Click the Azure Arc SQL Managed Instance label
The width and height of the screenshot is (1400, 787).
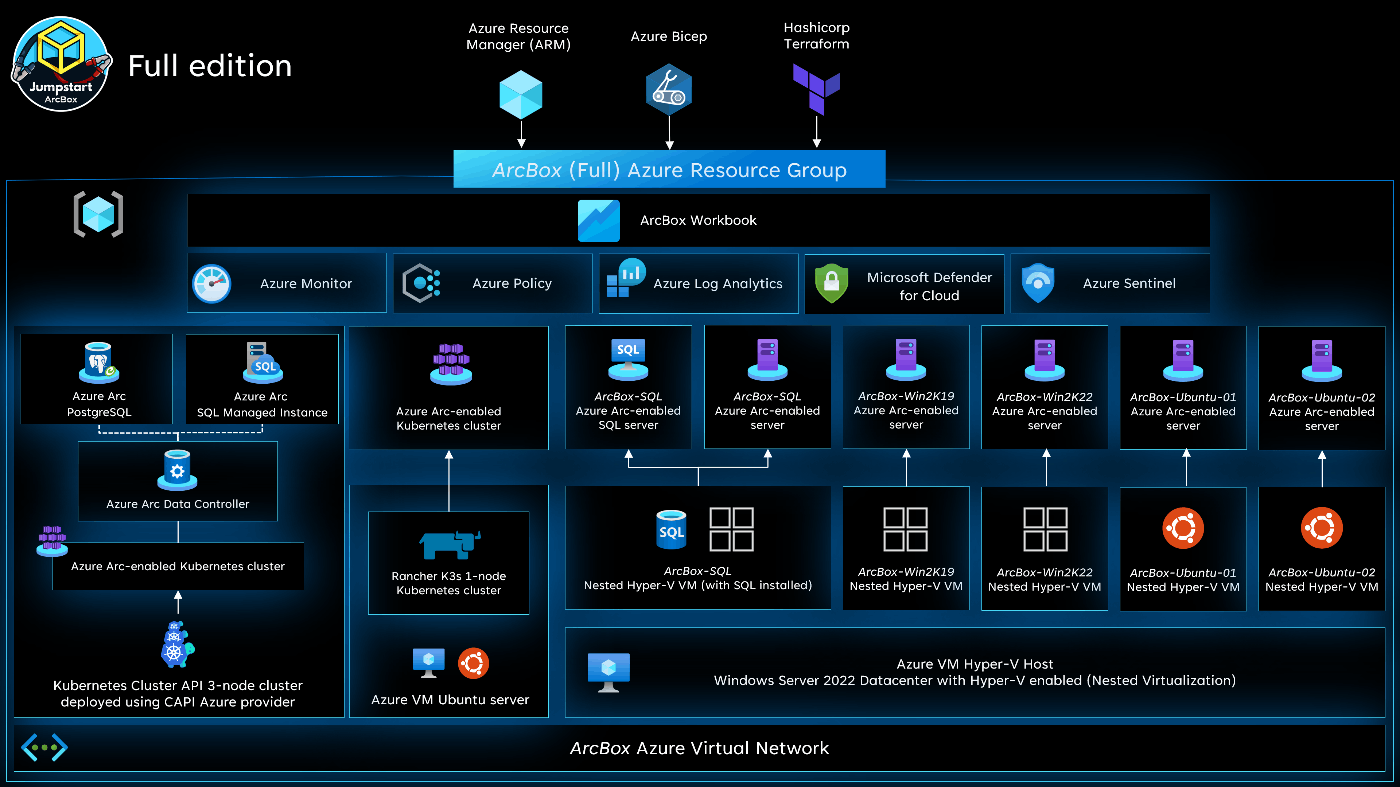coord(262,405)
